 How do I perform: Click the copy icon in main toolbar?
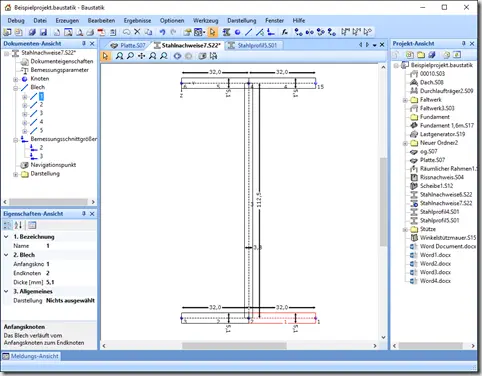tap(149, 32)
